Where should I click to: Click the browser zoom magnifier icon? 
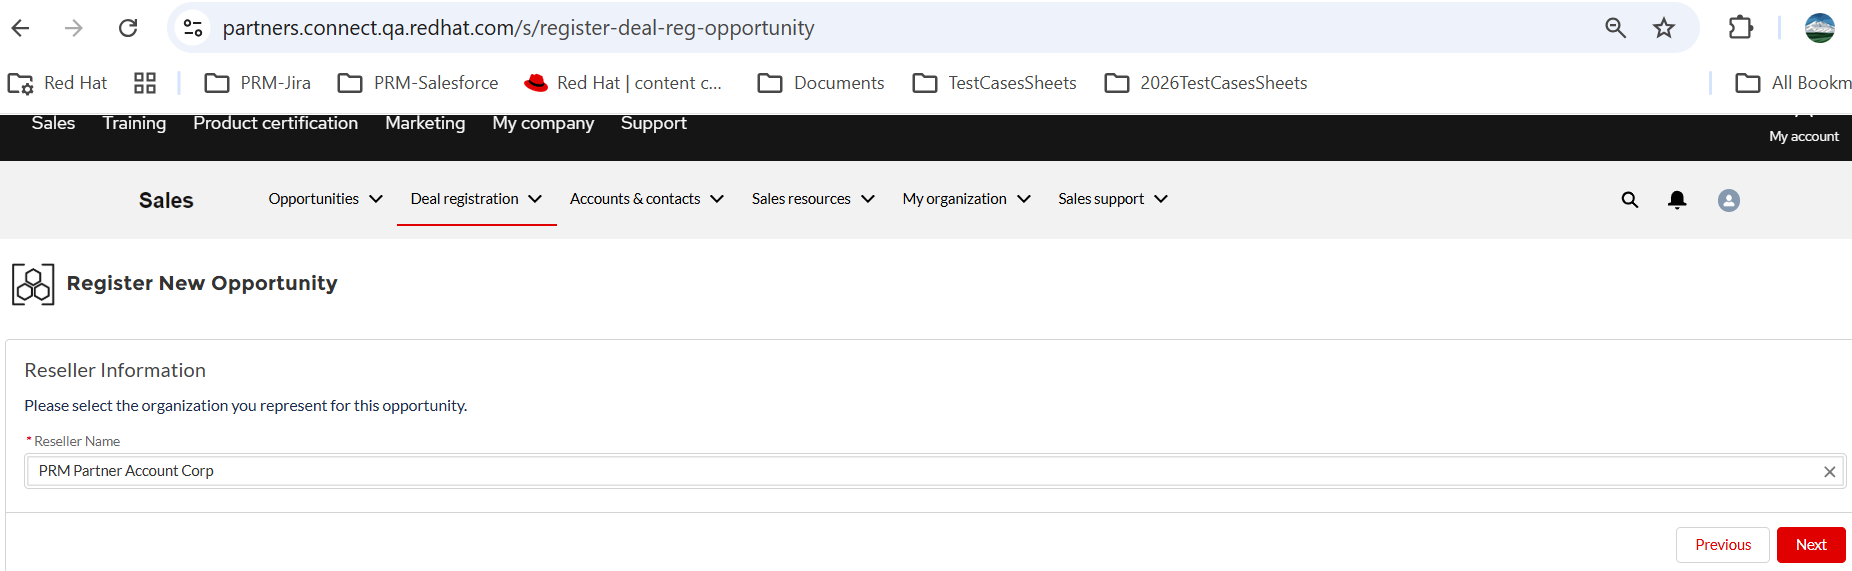click(x=1615, y=28)
